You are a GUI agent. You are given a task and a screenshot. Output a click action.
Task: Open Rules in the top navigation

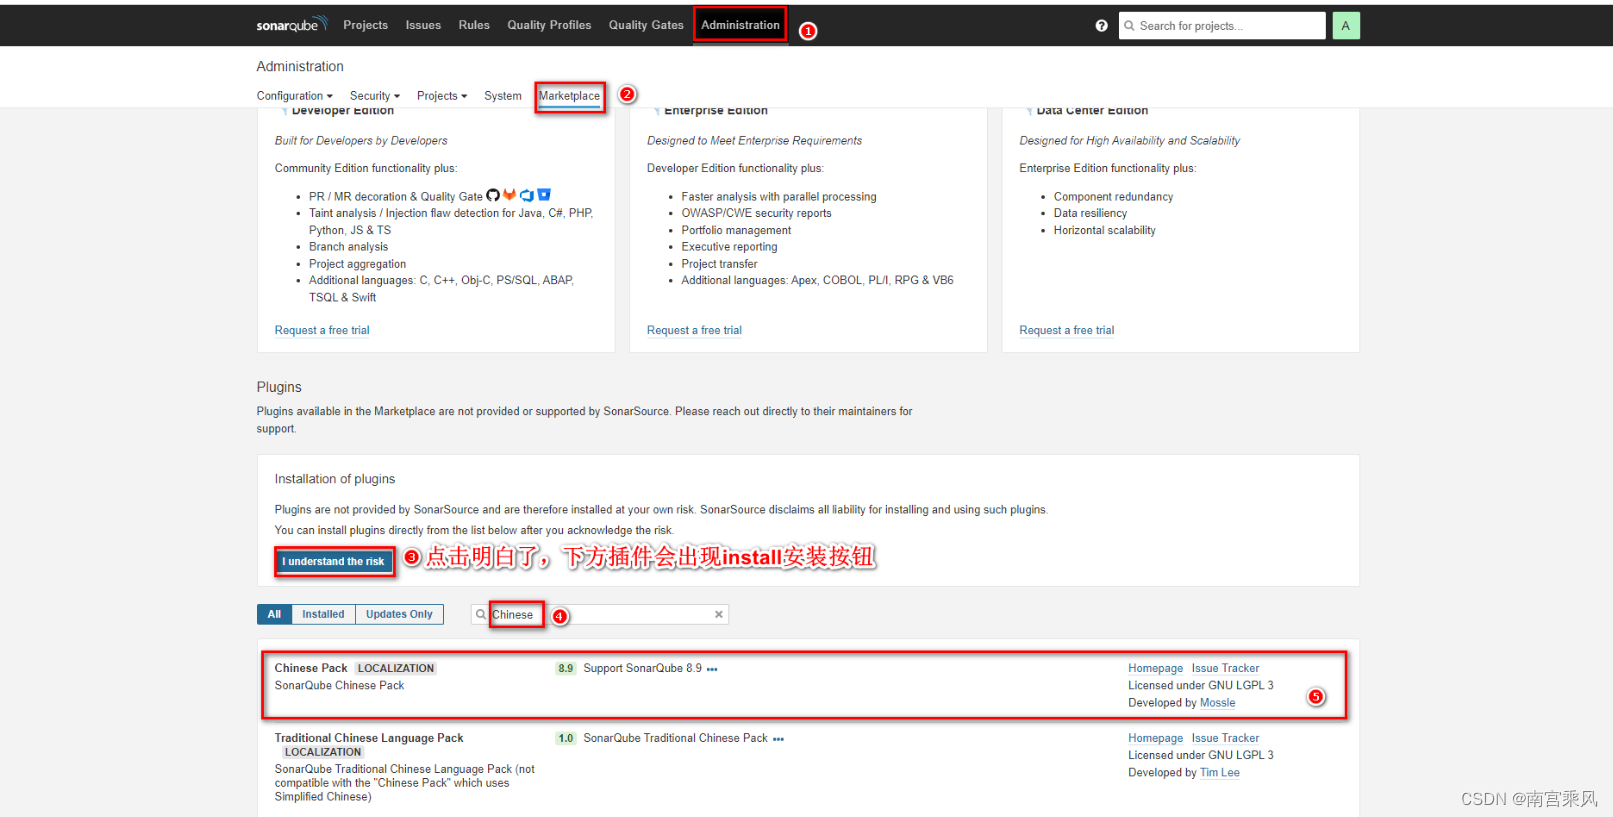pos(474,25)
